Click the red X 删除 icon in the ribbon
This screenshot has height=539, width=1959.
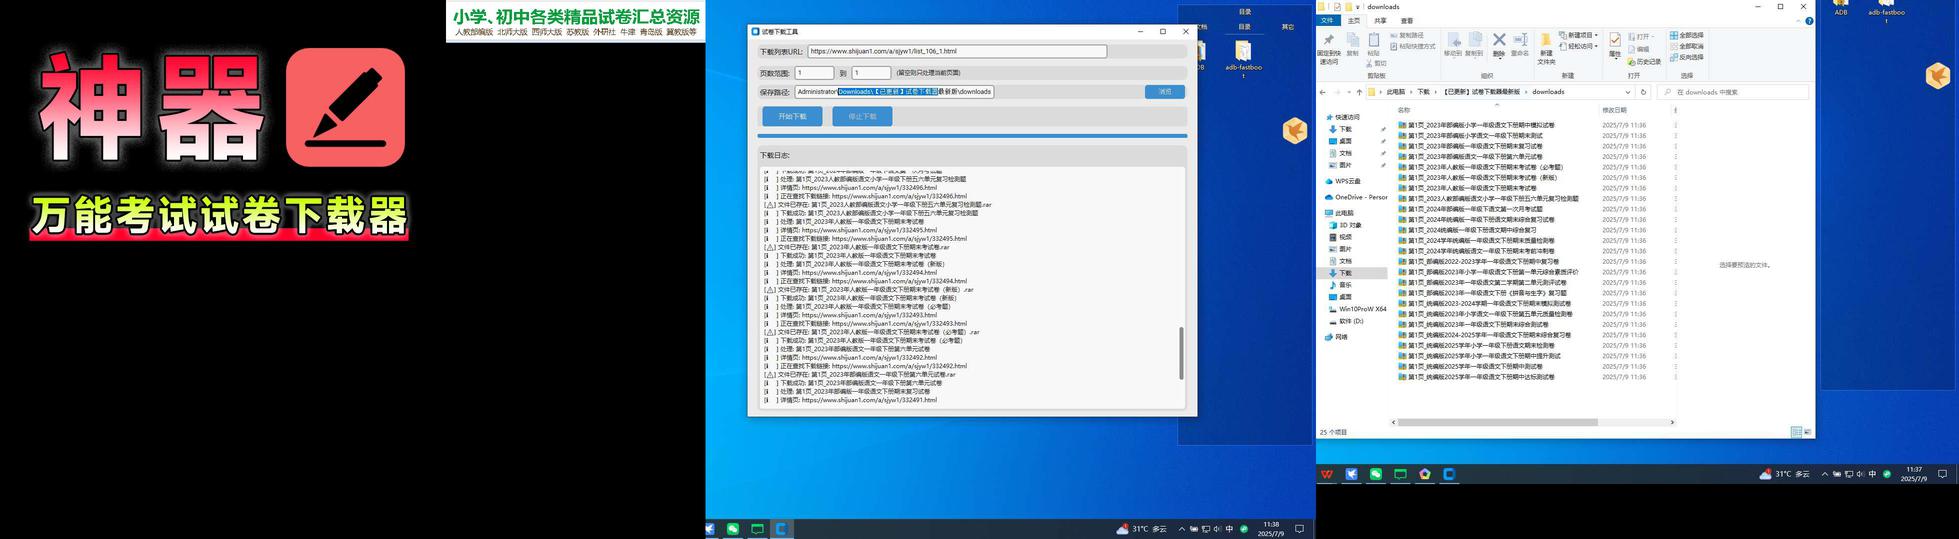1498,40
